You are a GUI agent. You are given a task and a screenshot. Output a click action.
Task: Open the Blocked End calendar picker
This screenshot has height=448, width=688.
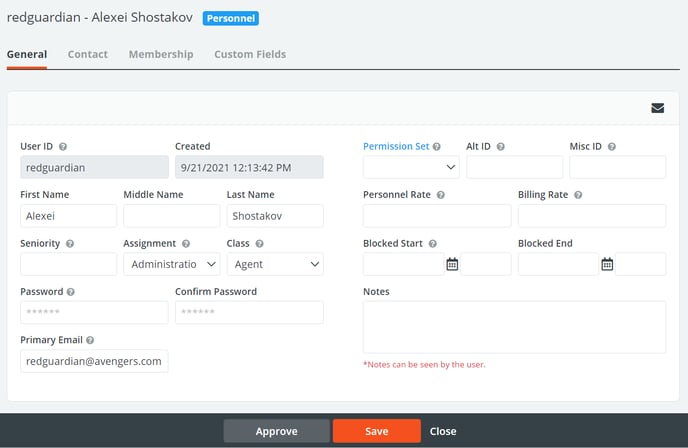607,265
